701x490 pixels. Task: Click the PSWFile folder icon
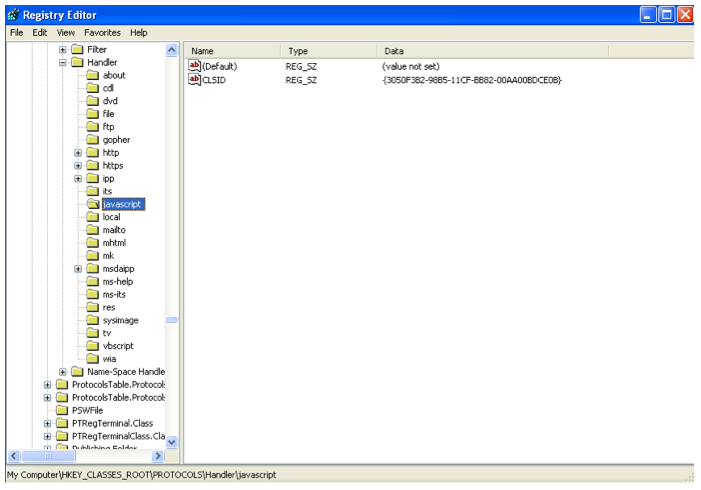(x=62, y=410)
